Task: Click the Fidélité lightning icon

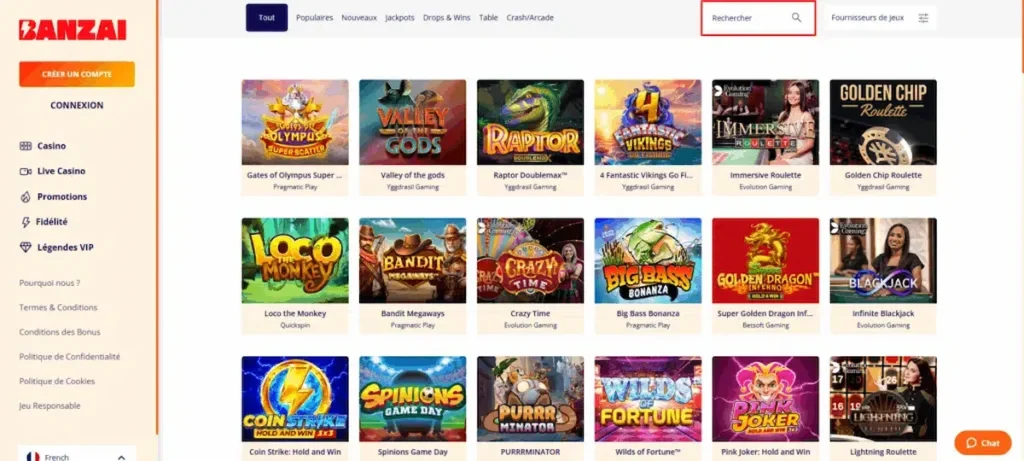Action: click(x=25, y=222)
